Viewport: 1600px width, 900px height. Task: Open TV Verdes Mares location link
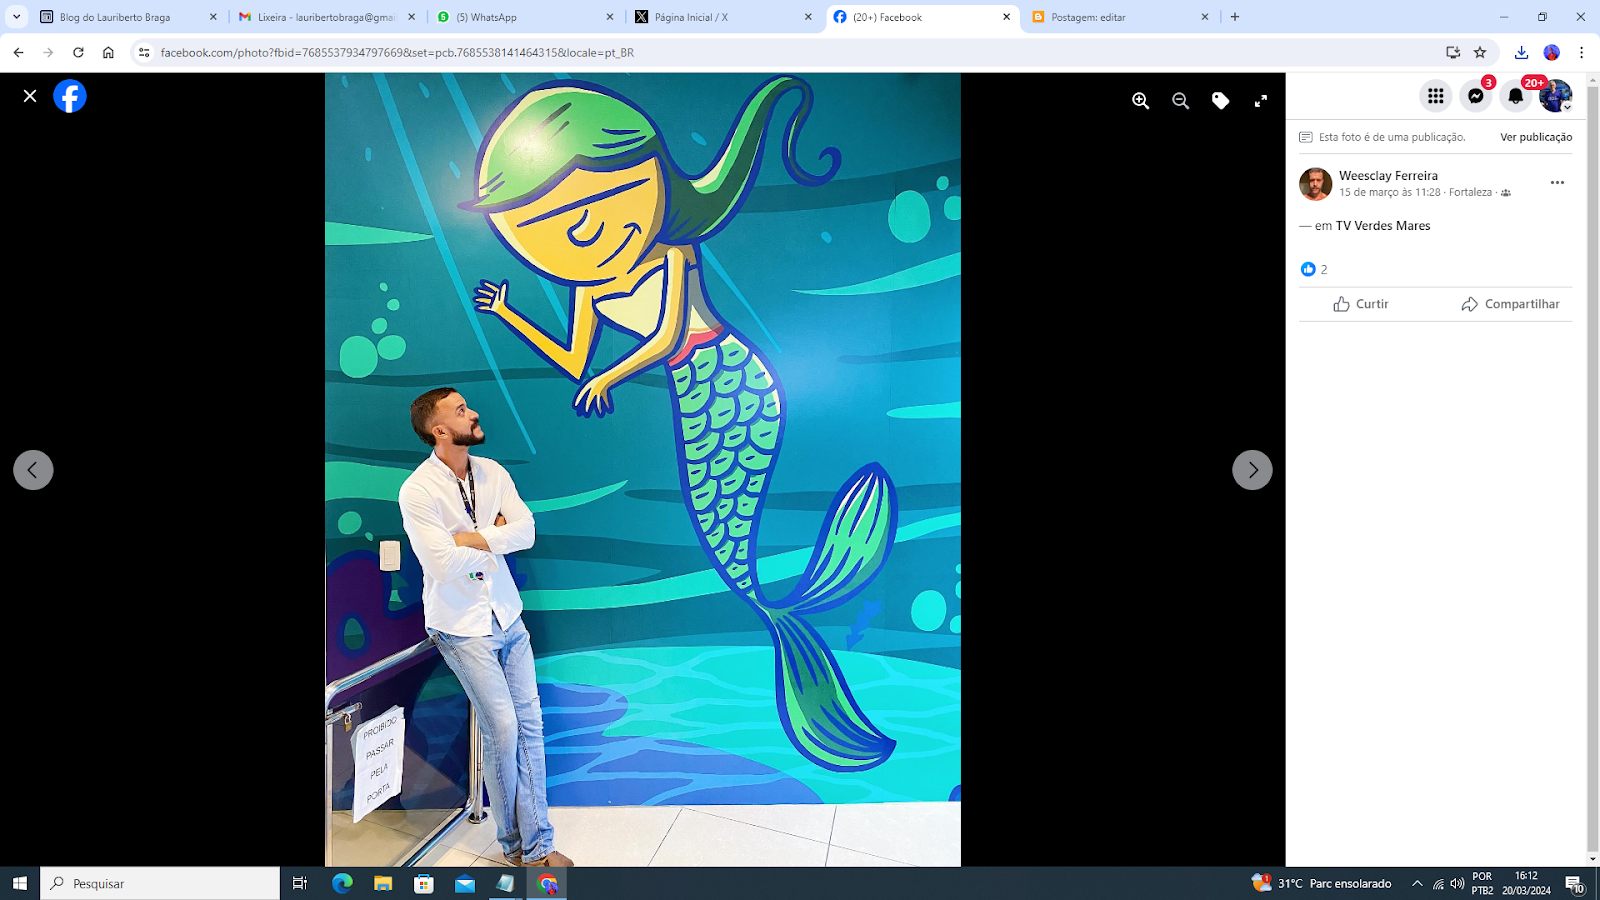1383,226
